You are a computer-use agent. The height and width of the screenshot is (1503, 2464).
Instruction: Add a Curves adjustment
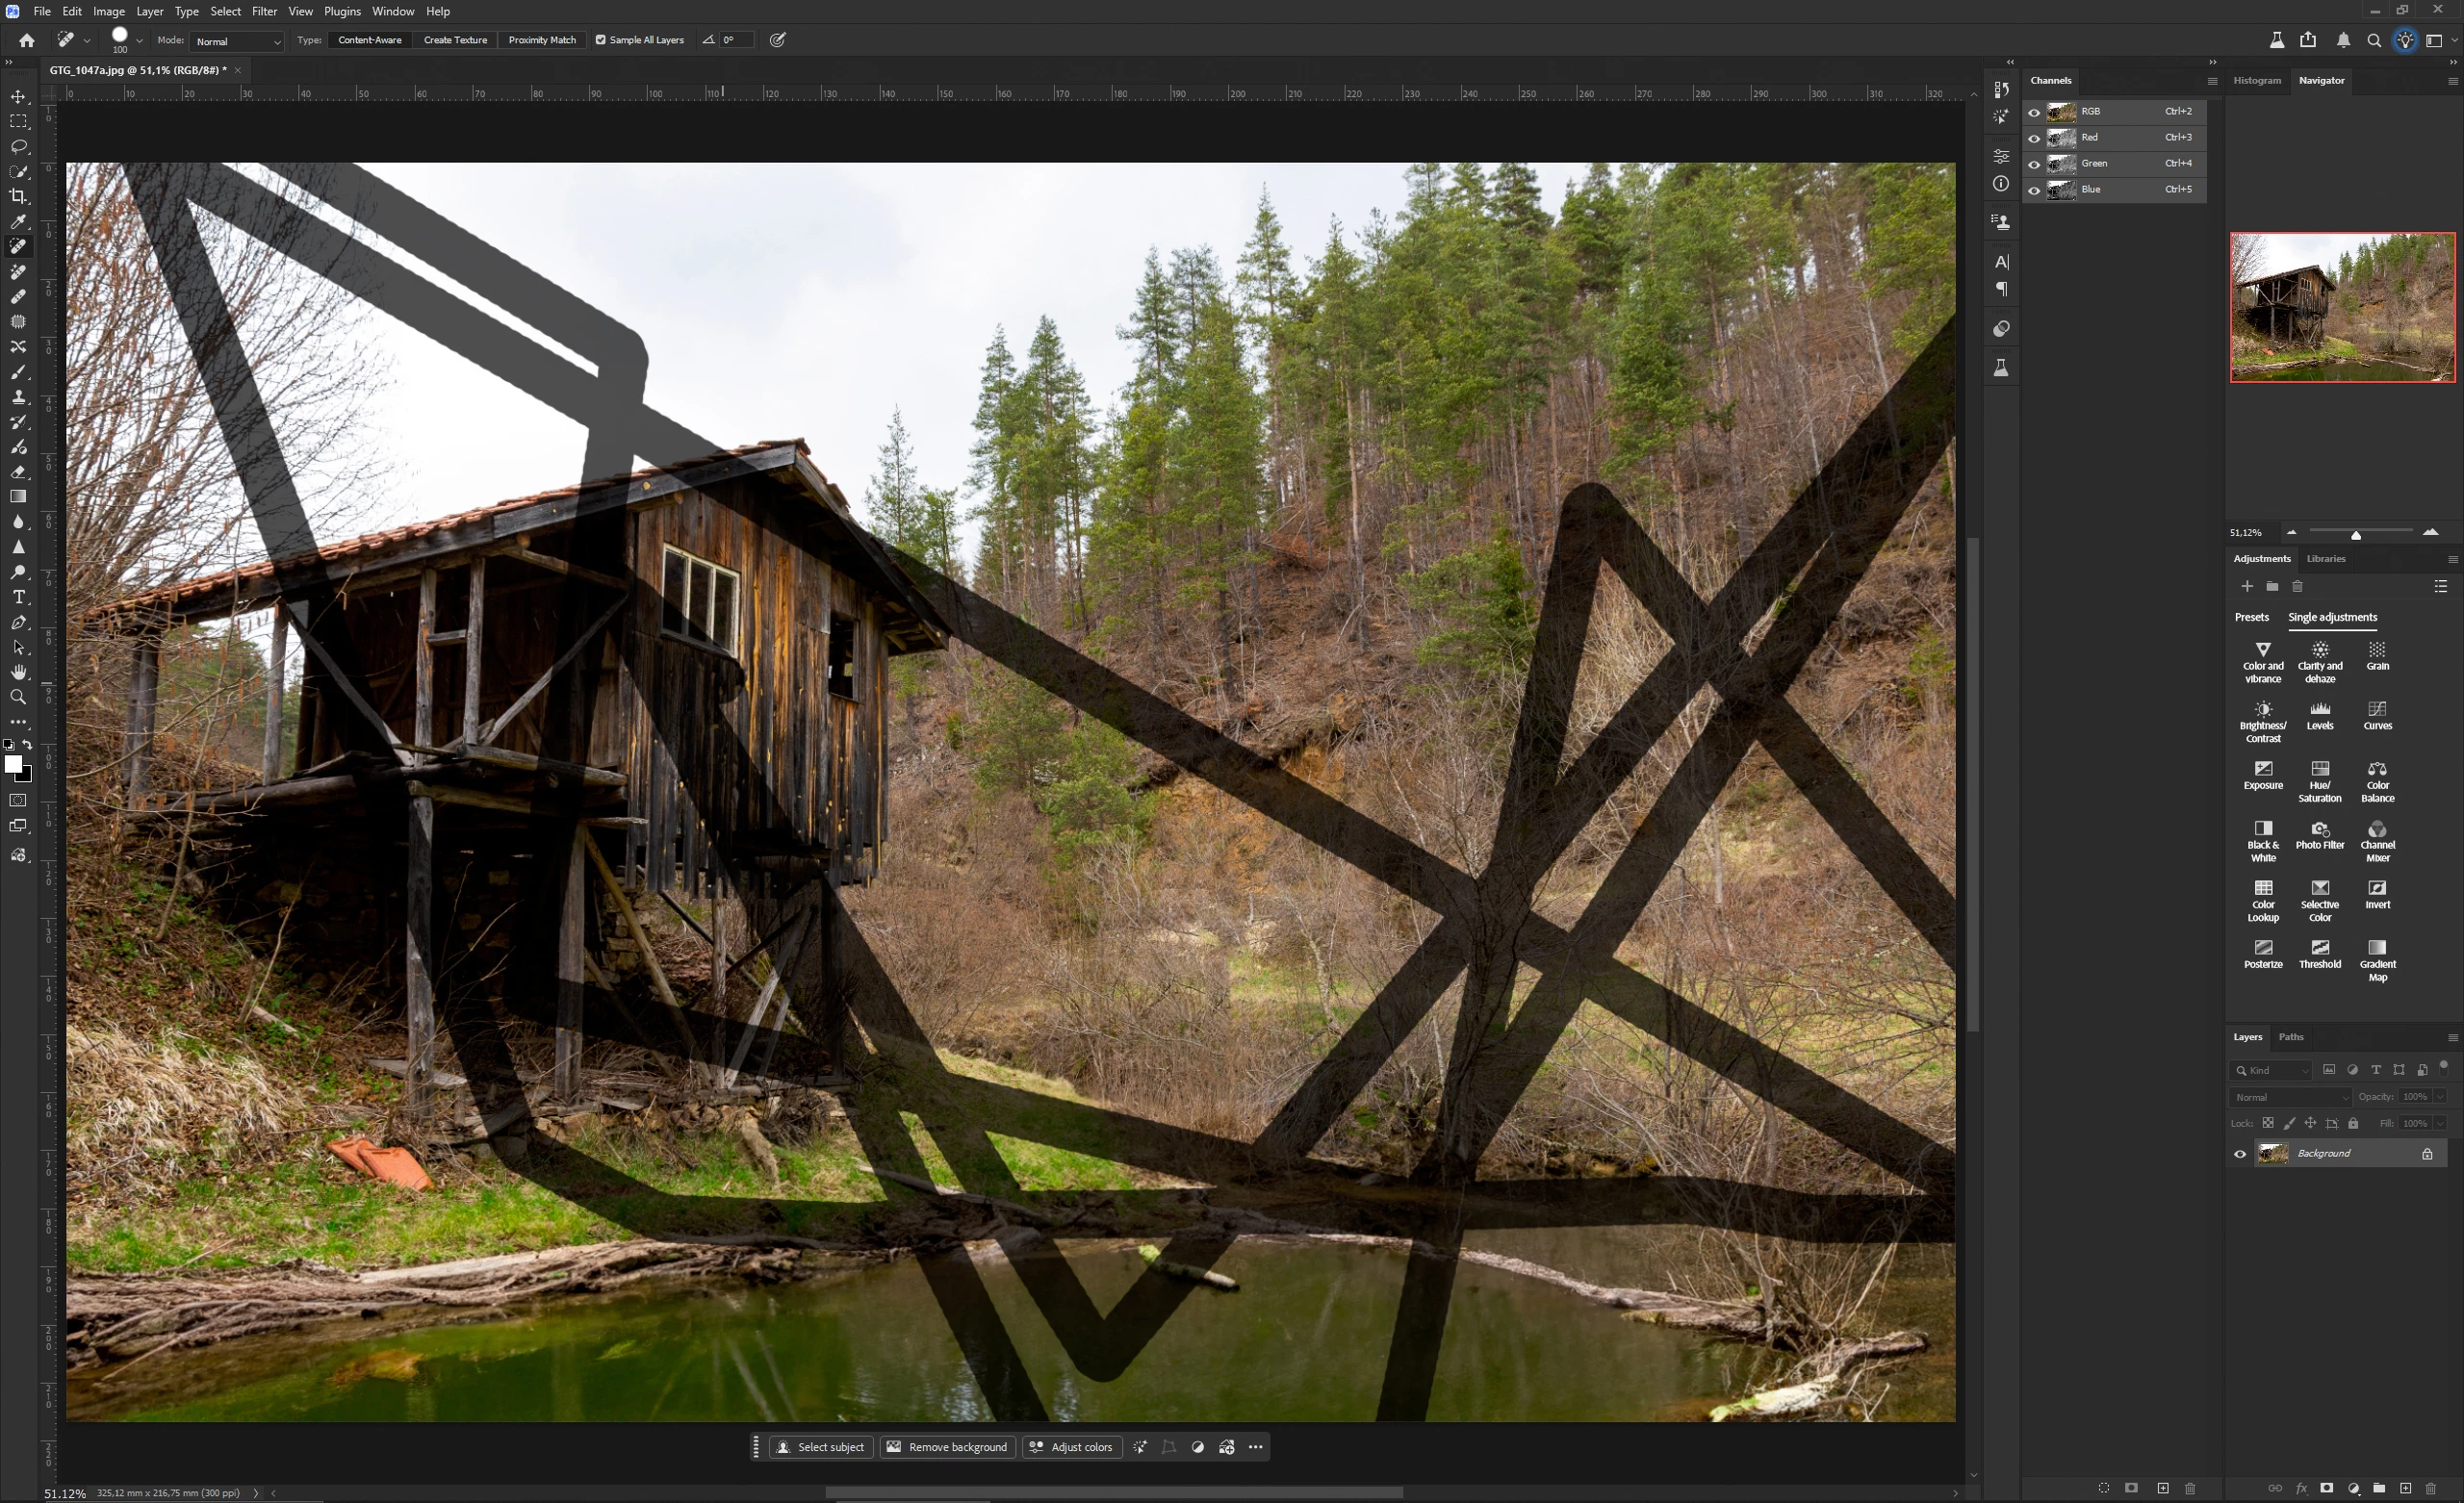coord(2377,715)
